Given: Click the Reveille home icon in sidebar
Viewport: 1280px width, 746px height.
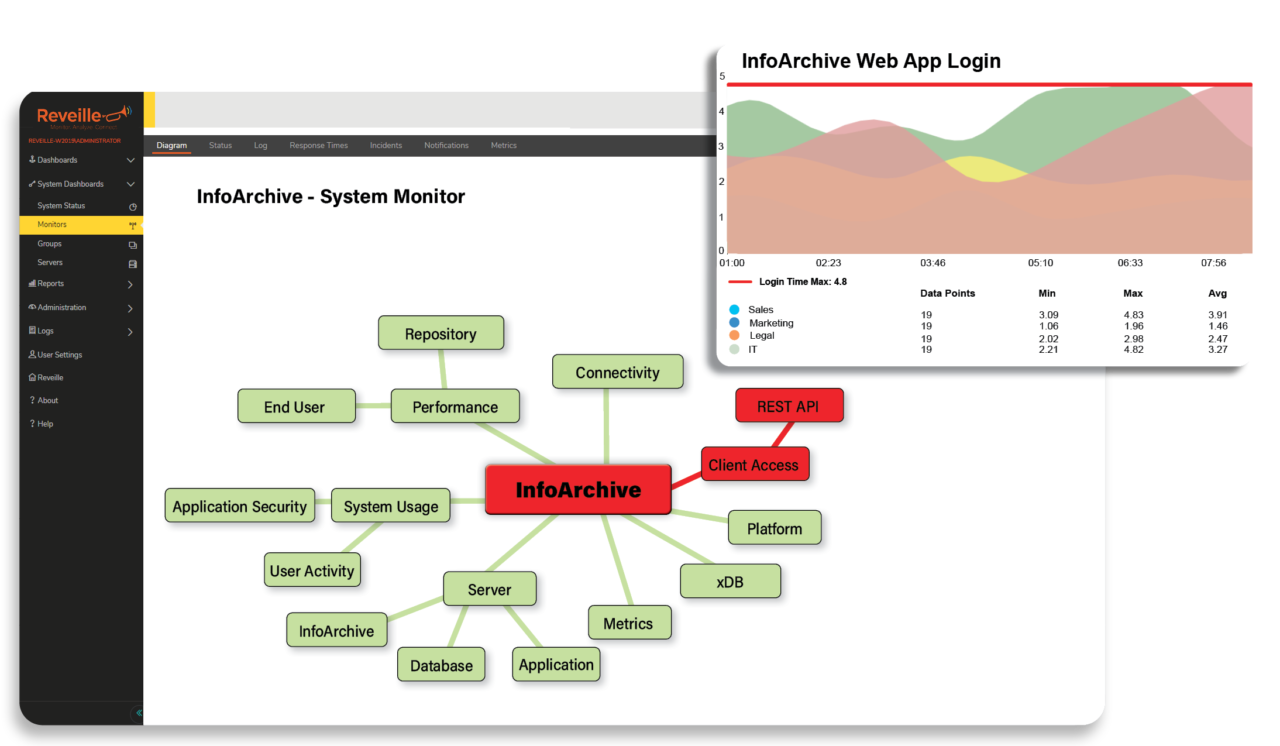Looking at the screenshot, I should [x=32, y=377].
